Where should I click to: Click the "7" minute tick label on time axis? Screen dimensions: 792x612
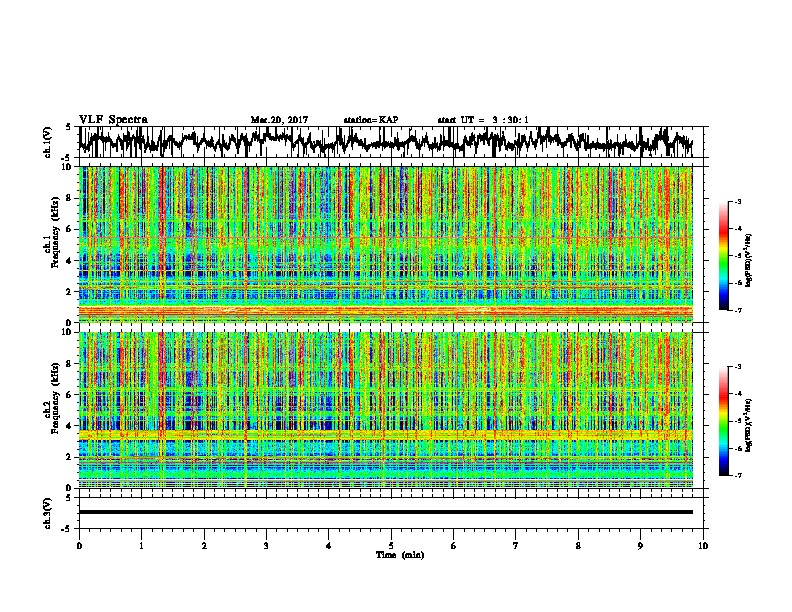point(516,546)
